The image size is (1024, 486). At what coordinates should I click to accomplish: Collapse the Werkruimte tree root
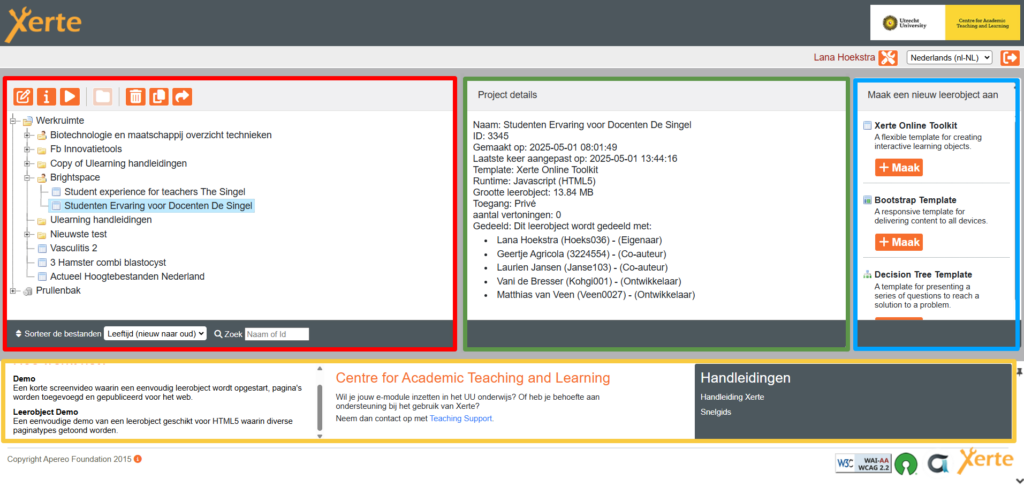(x=14, y=121)
